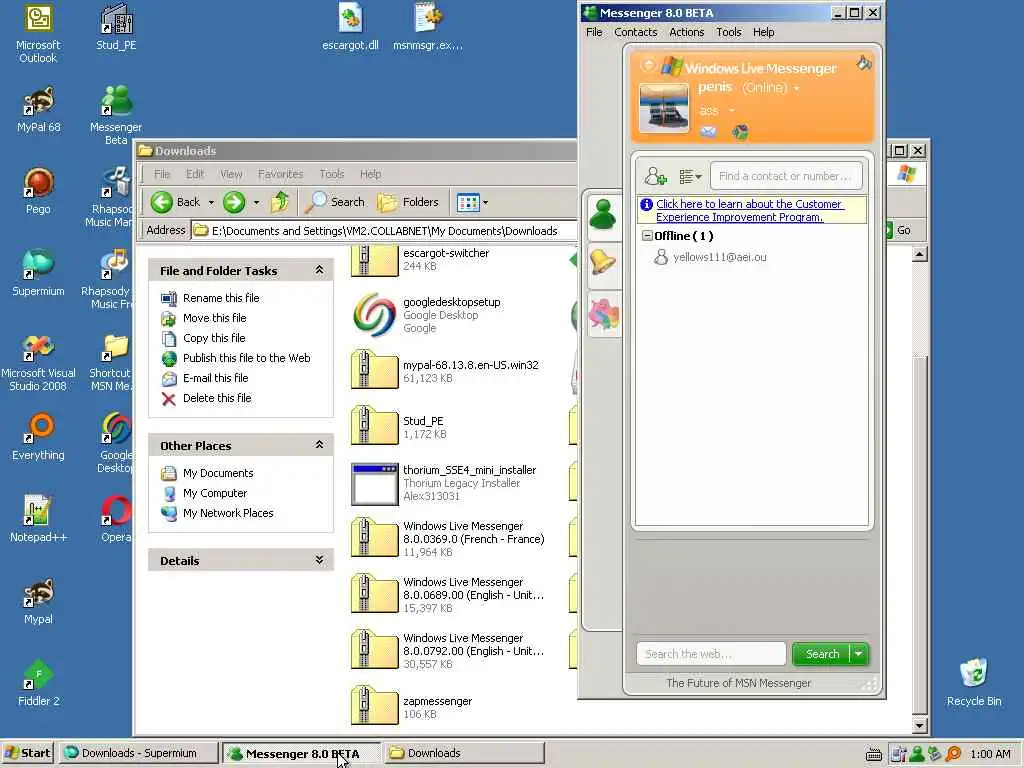Screen dimensions: 1024x768
Task: Click Copy this file
Action: [x=214, y=338]
